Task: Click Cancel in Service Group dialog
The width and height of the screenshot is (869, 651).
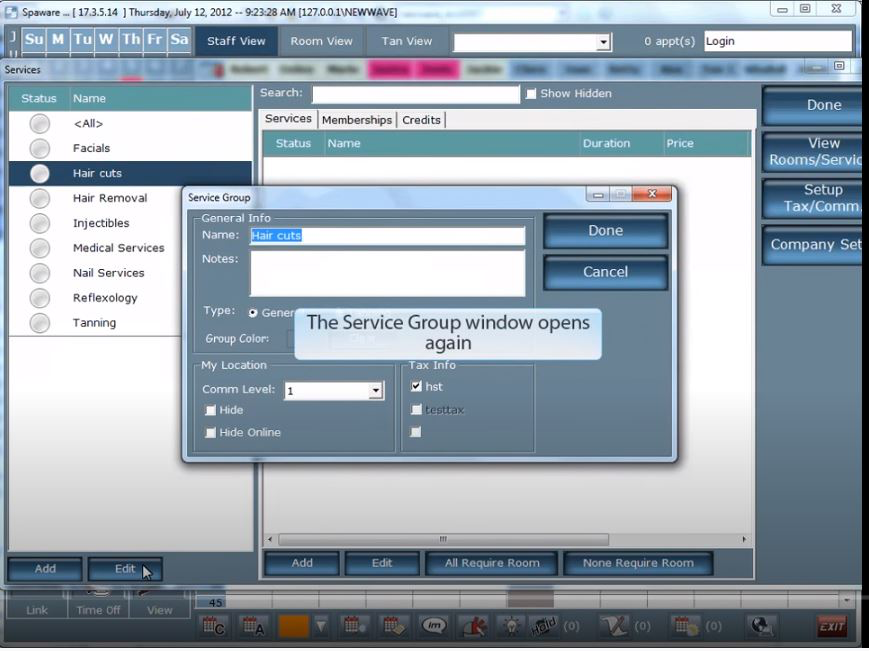Action: 606,271
